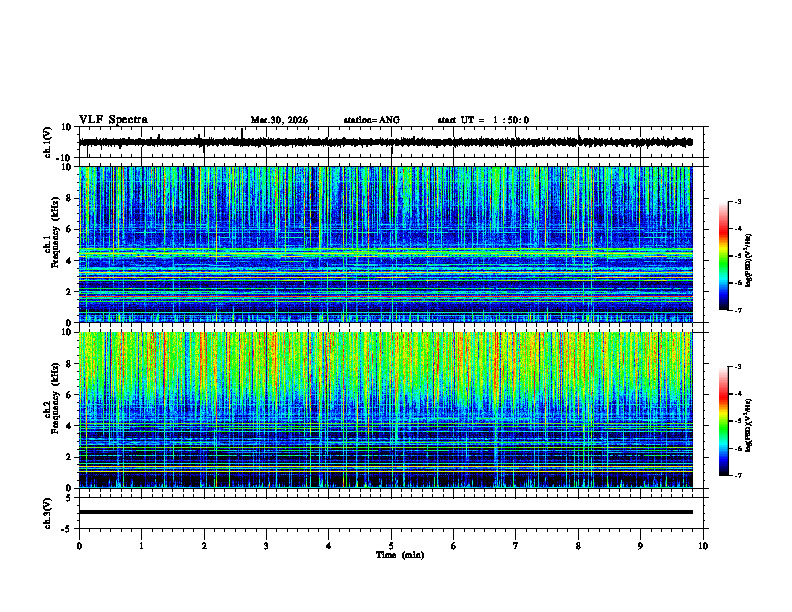Click the "Time (min)" axis label
792x612 pixels.
(400, 555)
